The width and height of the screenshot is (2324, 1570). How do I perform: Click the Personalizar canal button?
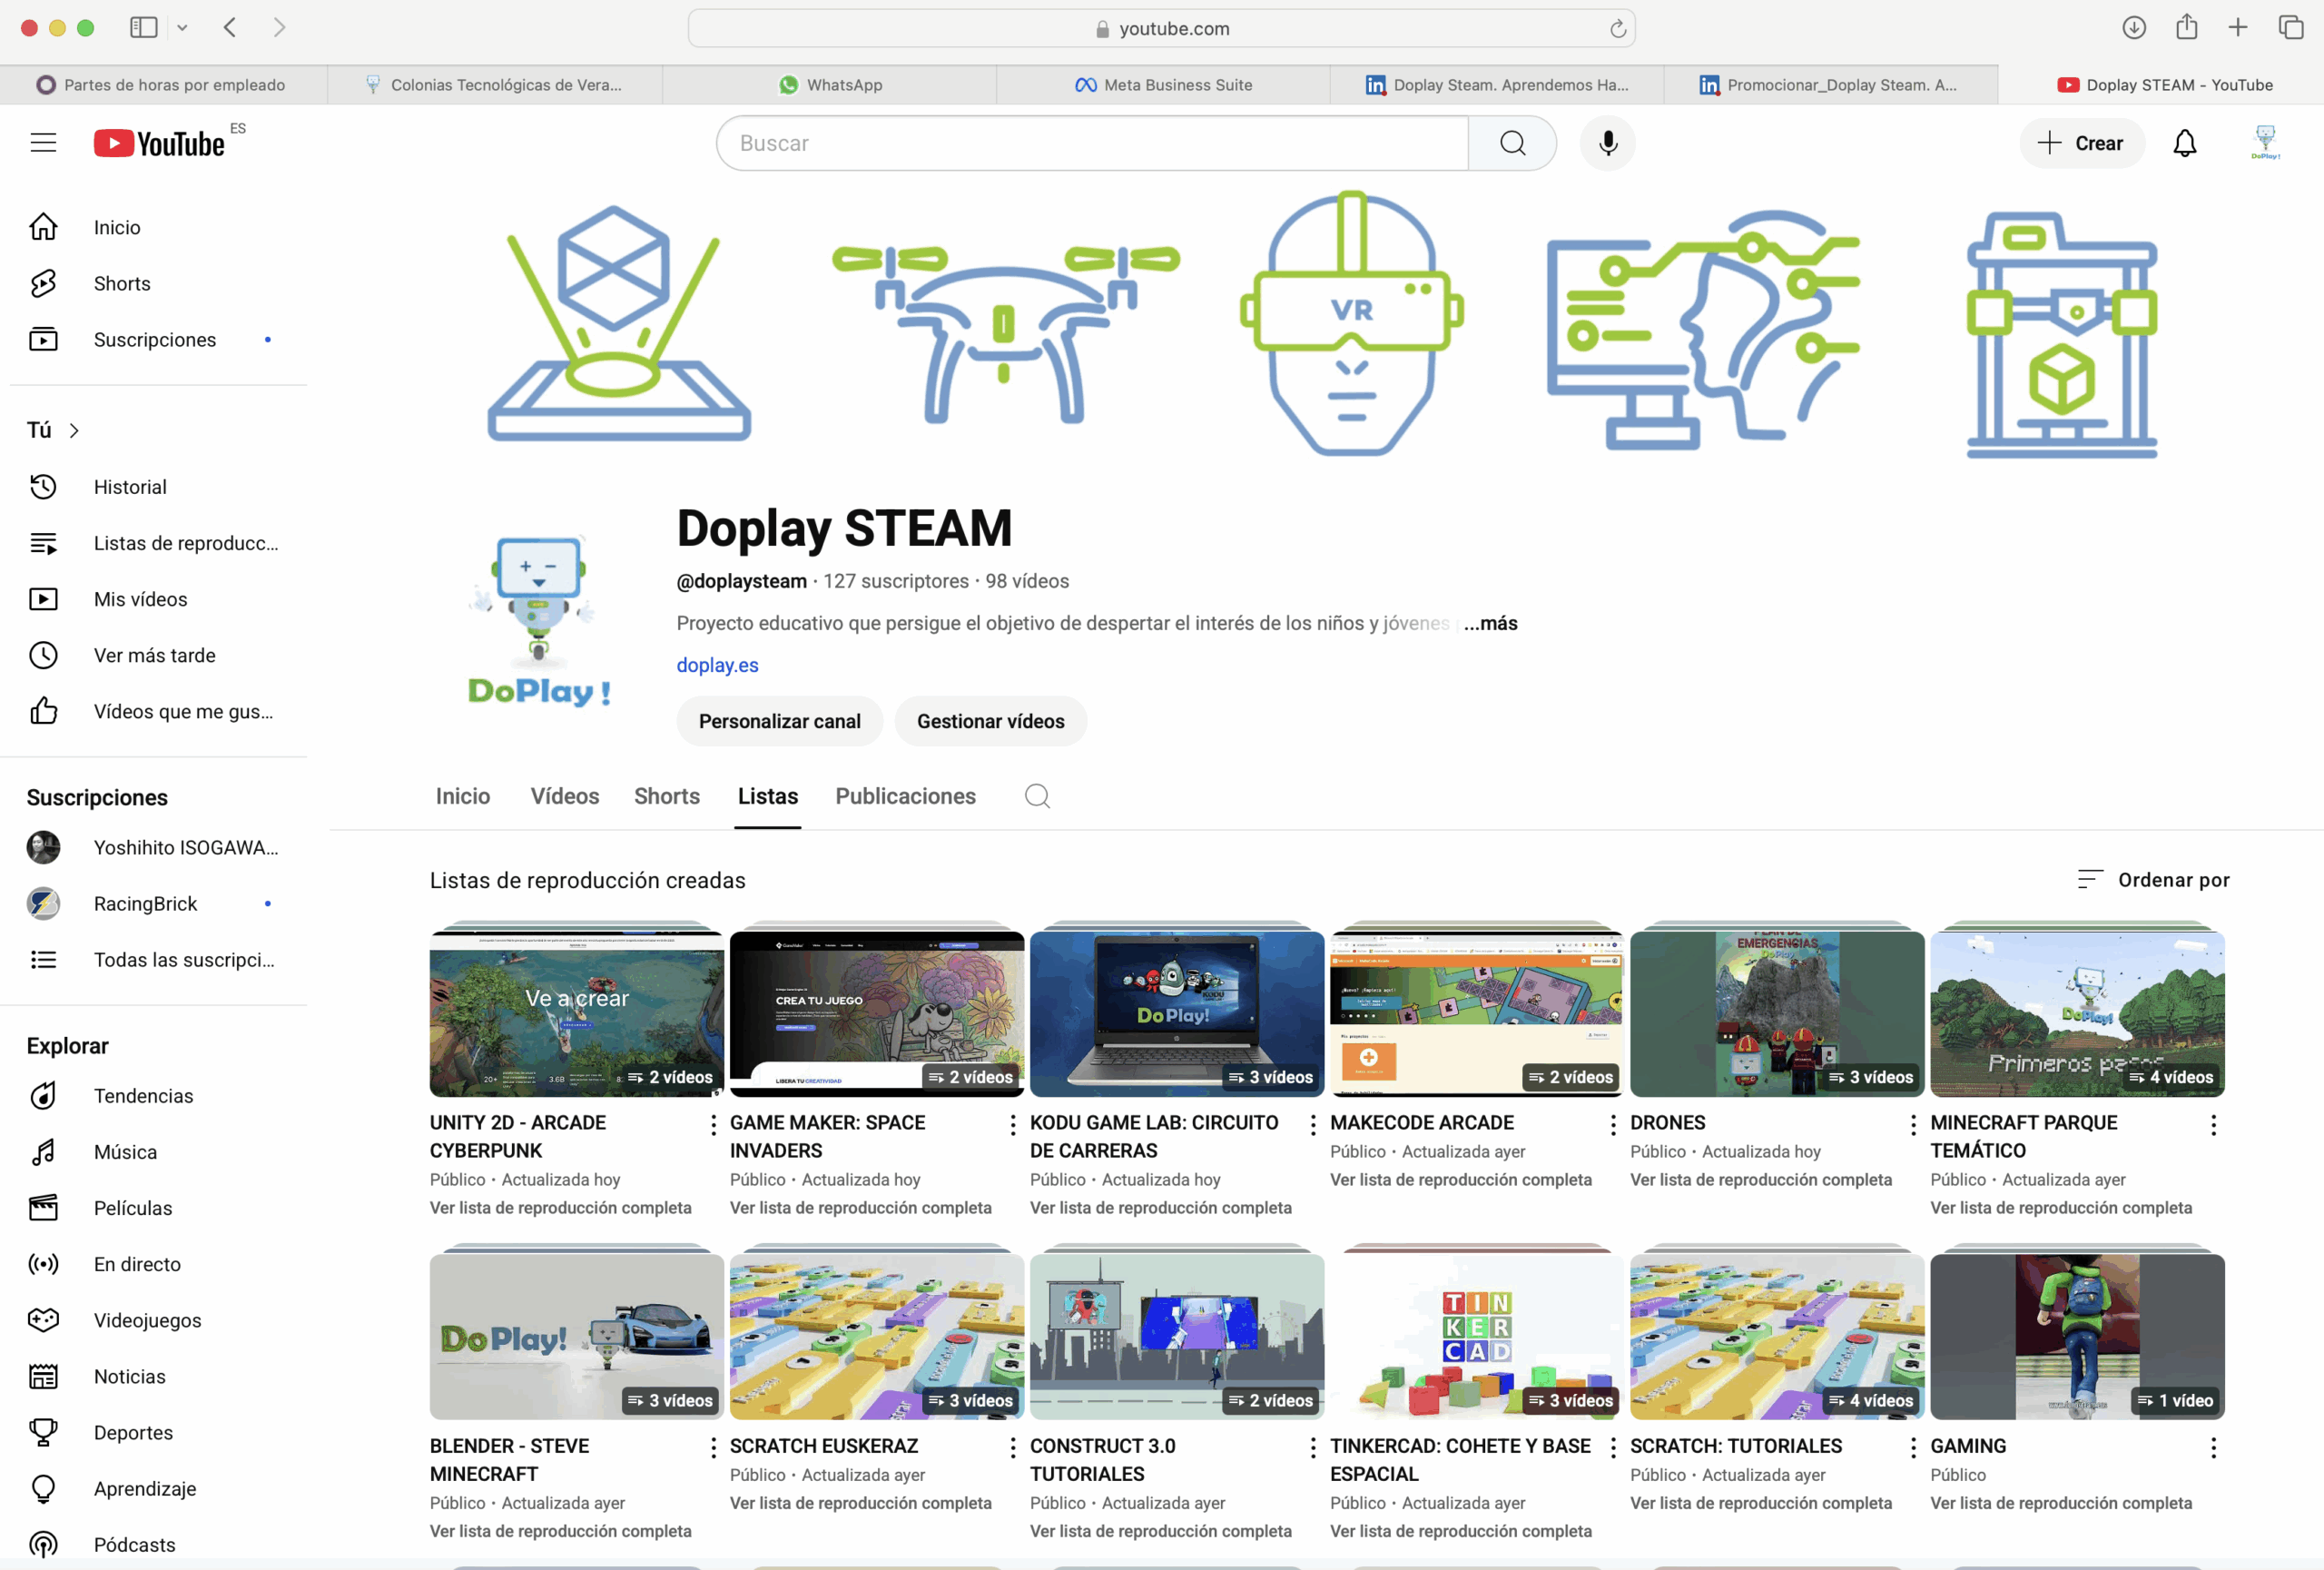779,721
